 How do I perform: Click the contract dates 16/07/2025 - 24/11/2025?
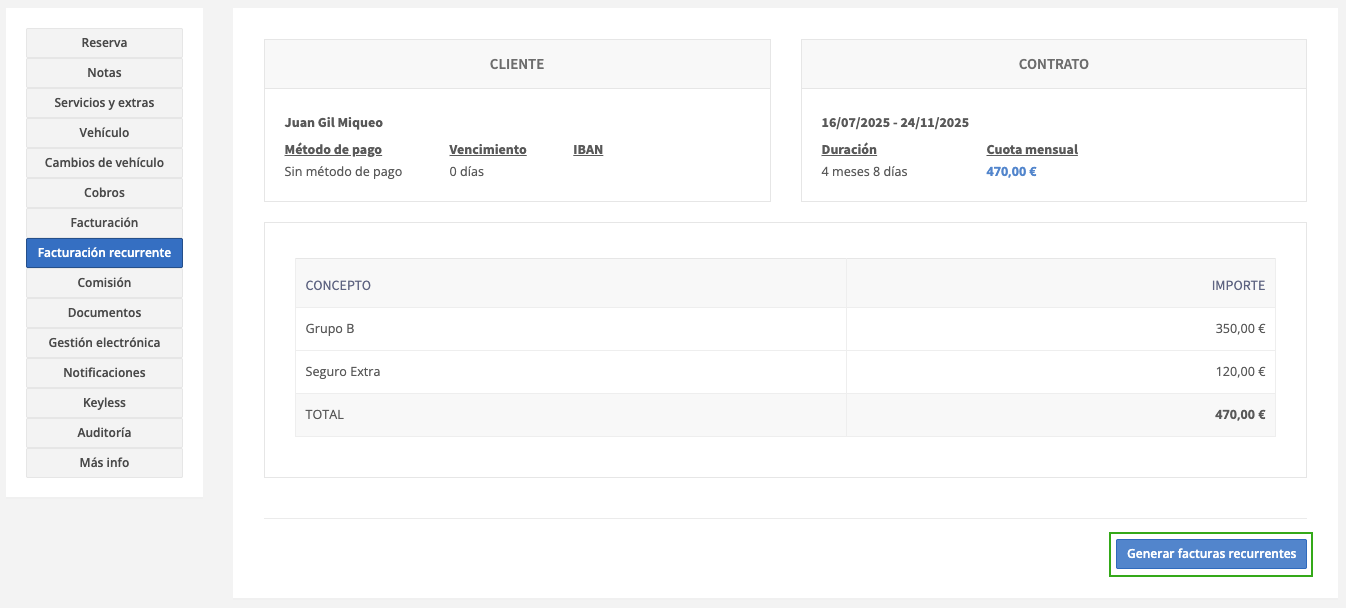coord(895,123)
